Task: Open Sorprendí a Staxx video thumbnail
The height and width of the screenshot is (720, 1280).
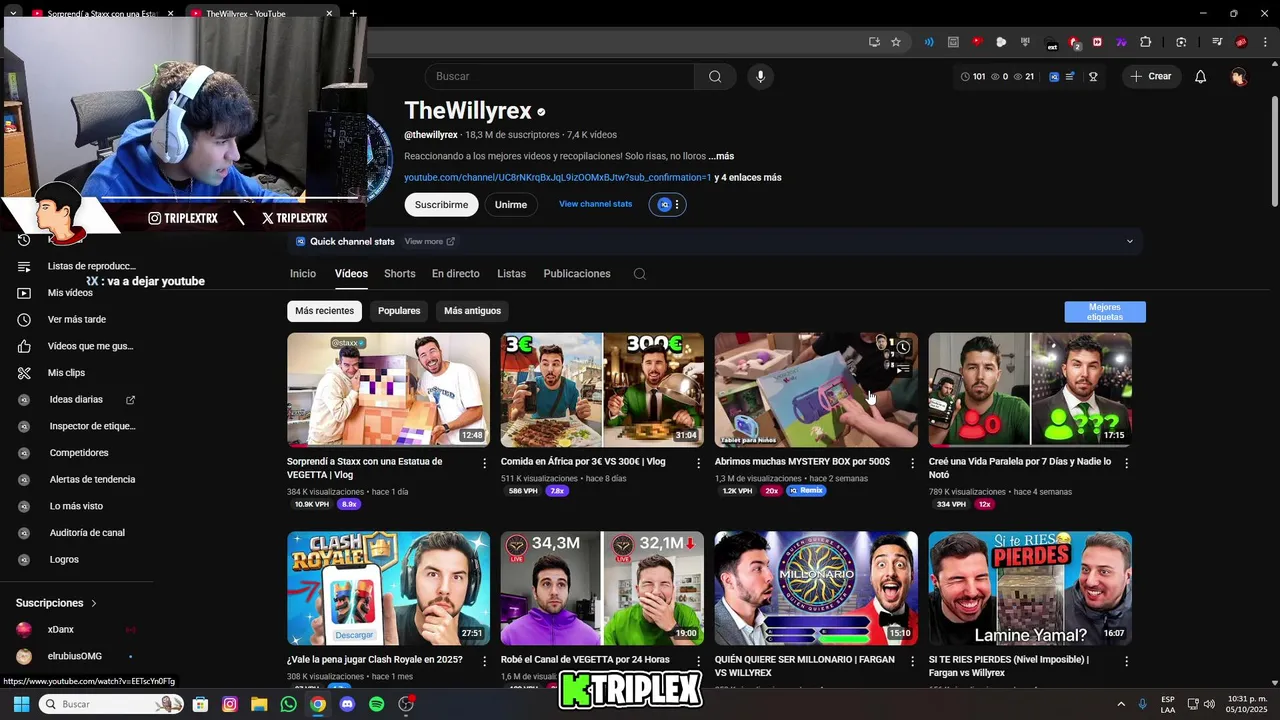Action: 388,390
